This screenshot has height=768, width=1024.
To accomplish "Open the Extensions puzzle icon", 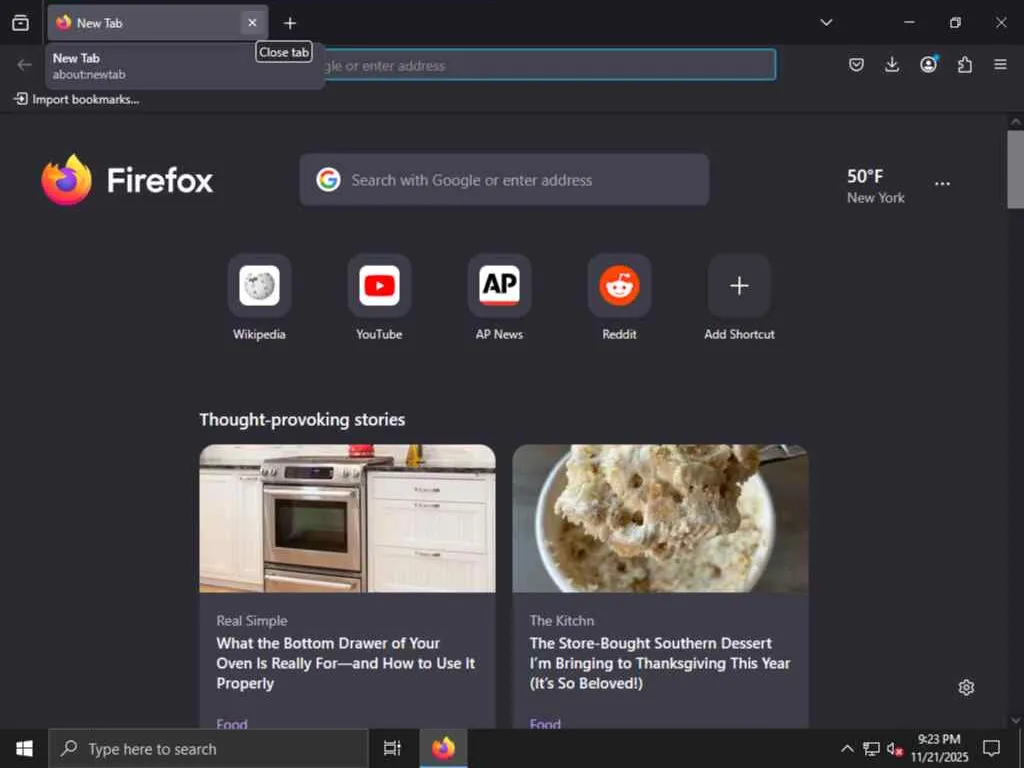I will (965, 64).
